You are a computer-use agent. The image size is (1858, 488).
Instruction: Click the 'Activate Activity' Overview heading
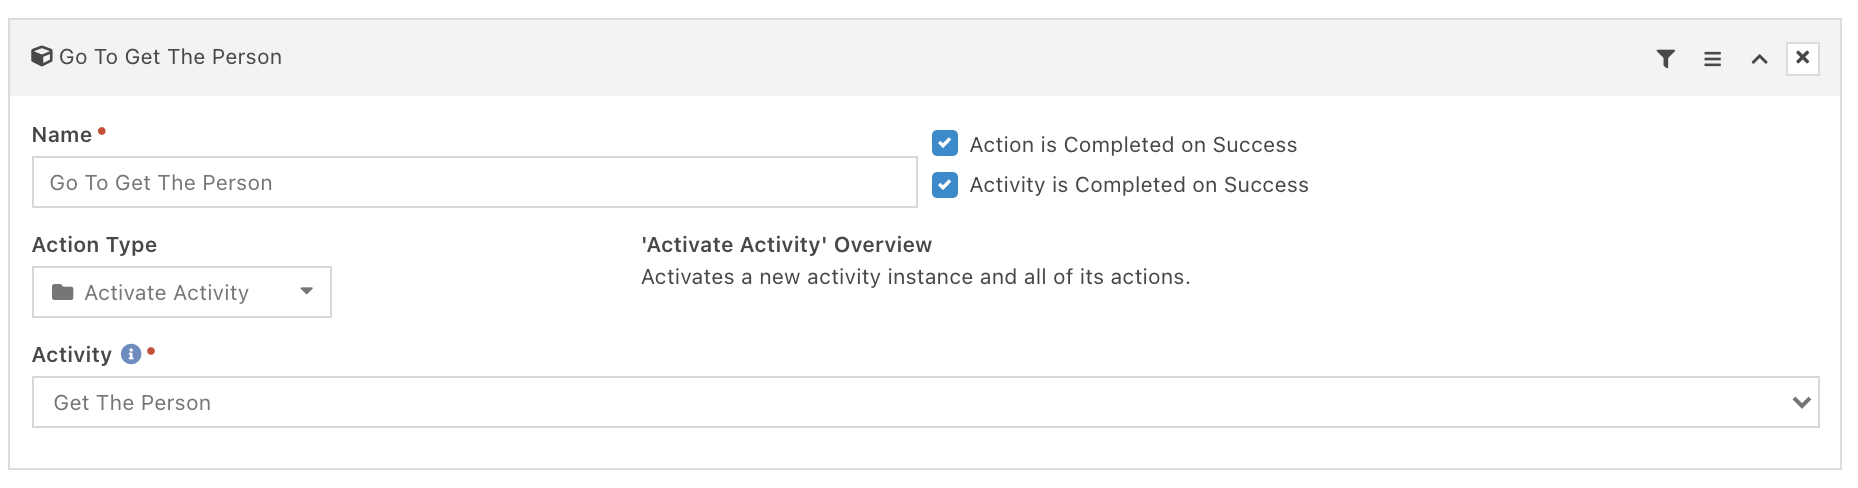coord(786,245)
